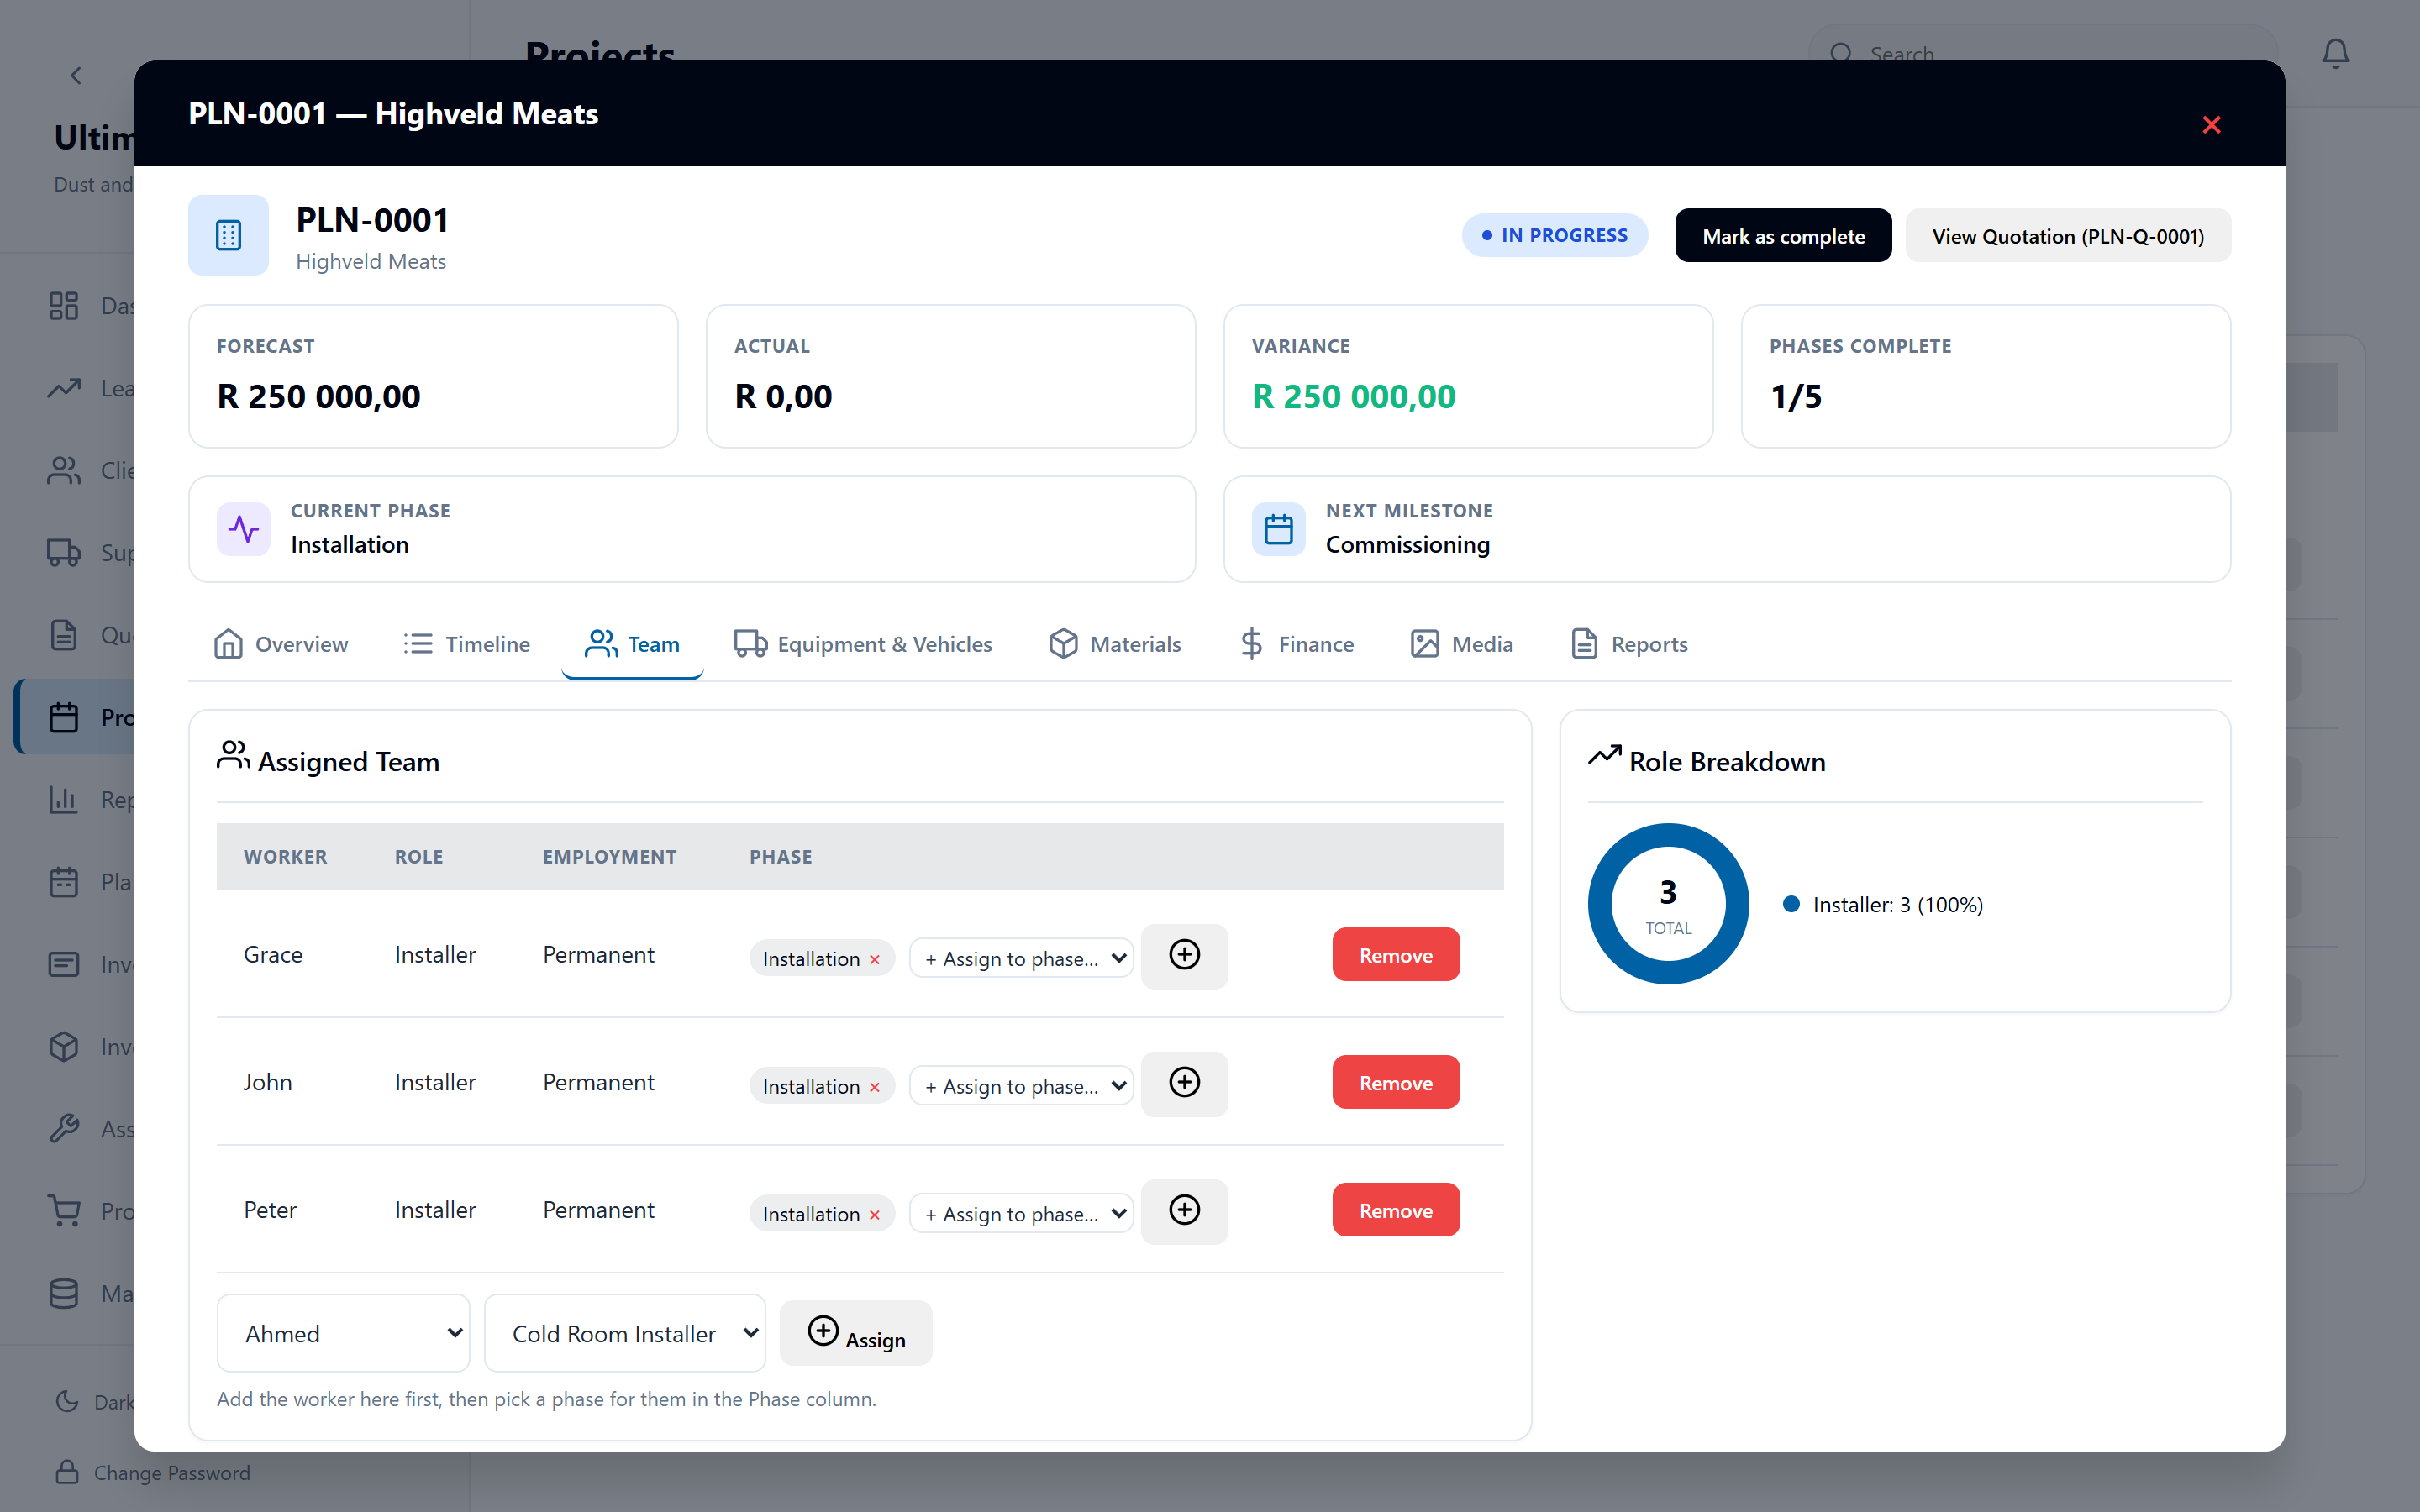This screenshot has width=2420, height=1512.
Task: Click the blue building icon beside PLN-0001
Action: tap(228, 235)
